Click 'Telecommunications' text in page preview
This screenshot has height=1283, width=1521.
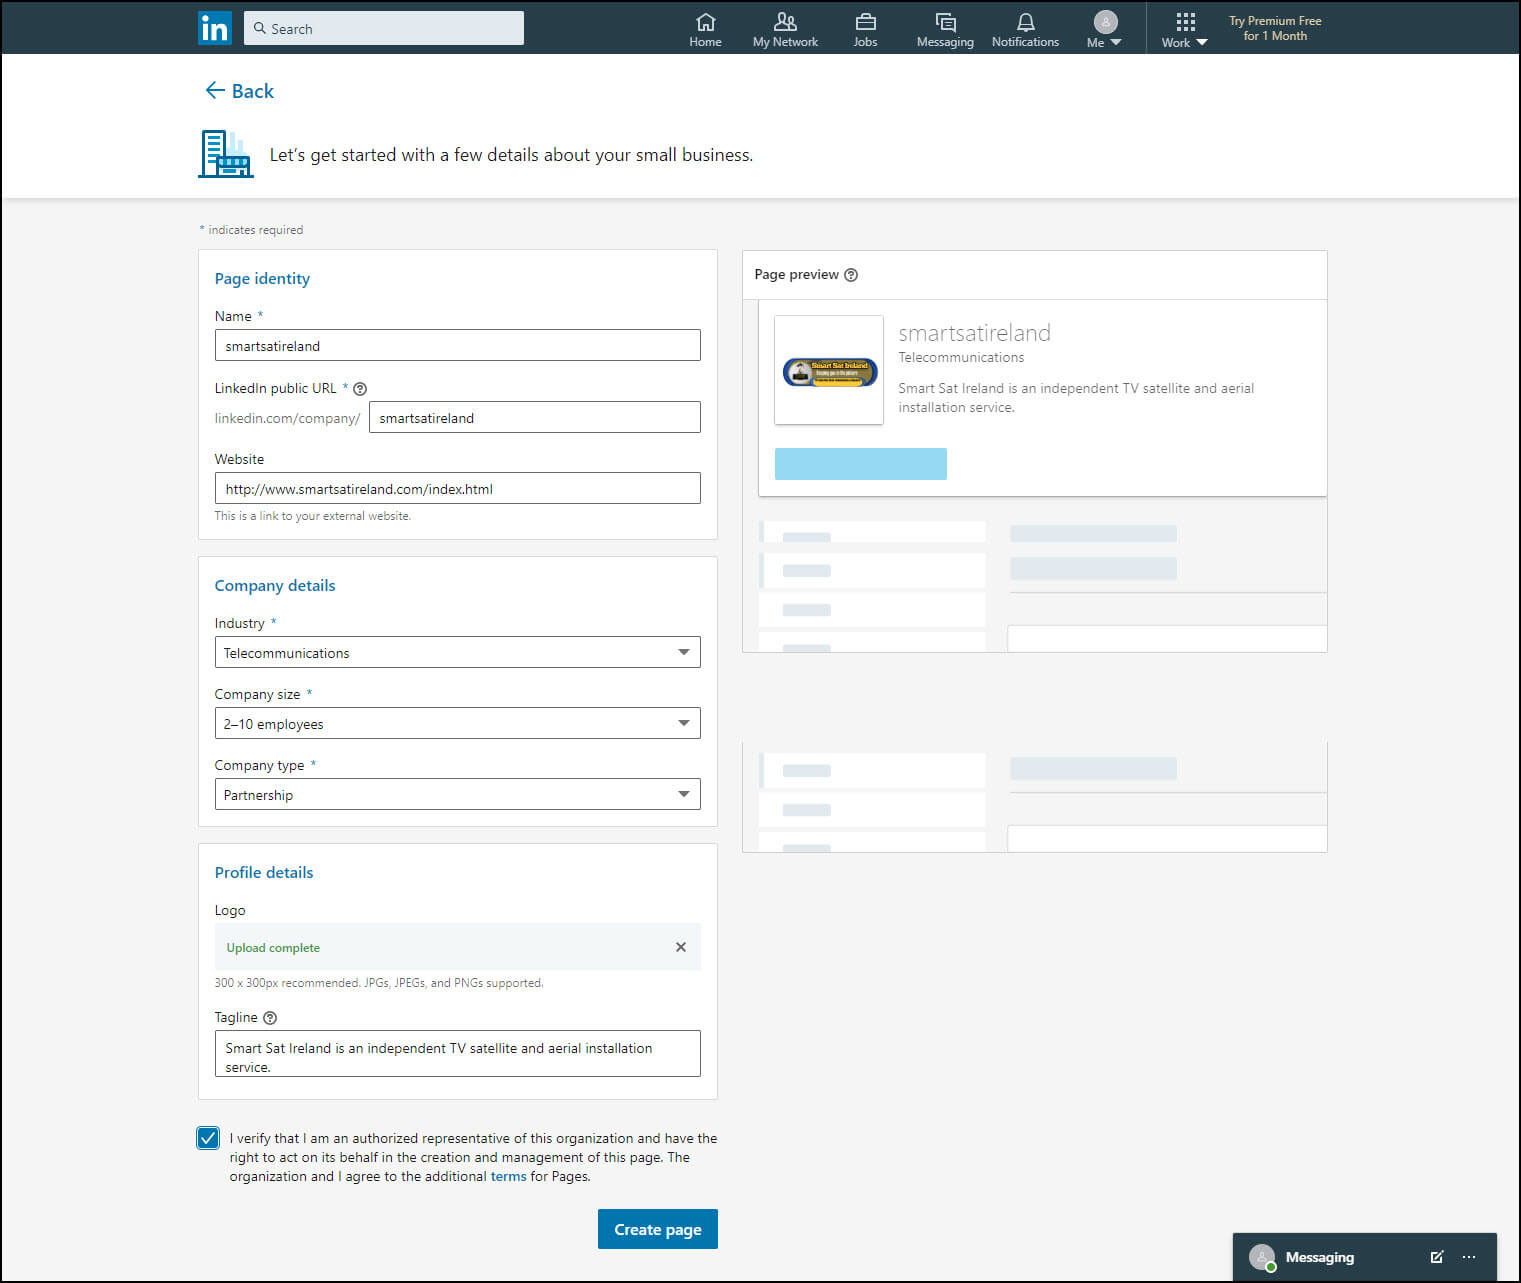pos(961,358)
